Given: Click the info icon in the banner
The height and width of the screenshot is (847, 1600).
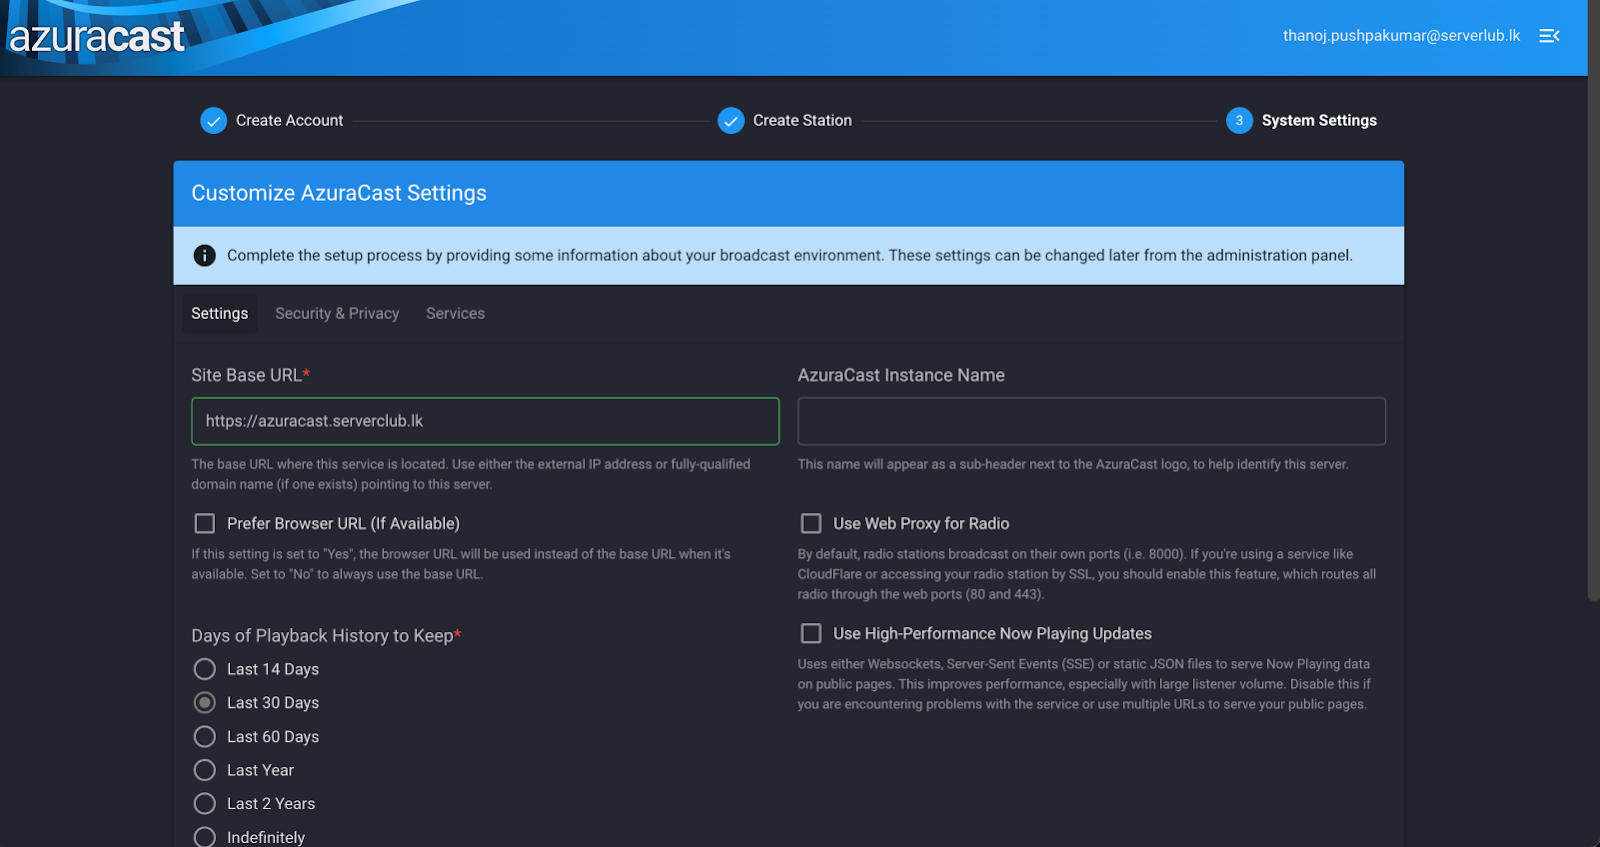Looking at the screenshot, I should coord(204,256).
